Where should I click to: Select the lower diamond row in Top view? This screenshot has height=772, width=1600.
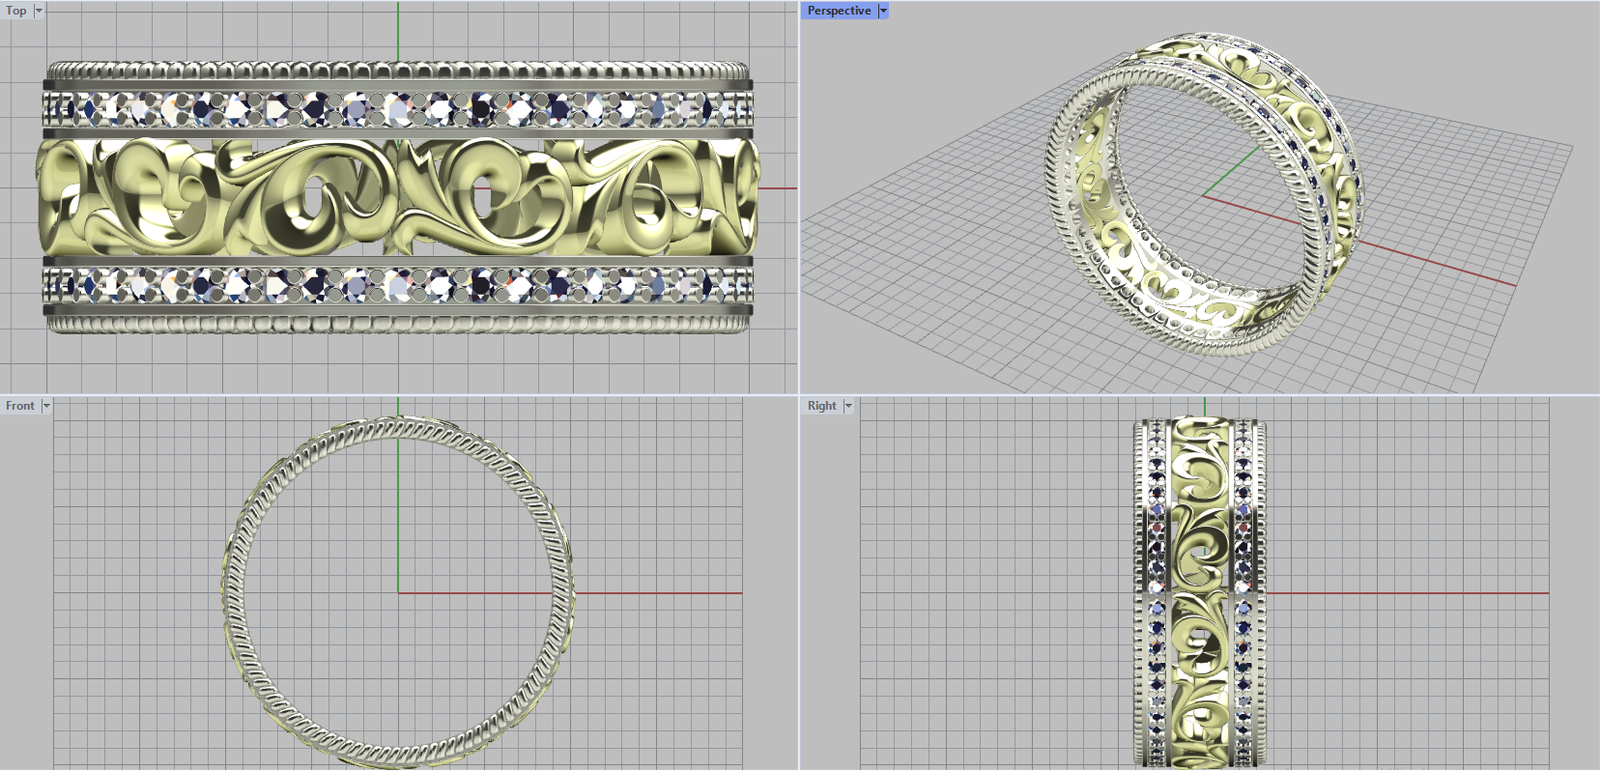point(400,285)
